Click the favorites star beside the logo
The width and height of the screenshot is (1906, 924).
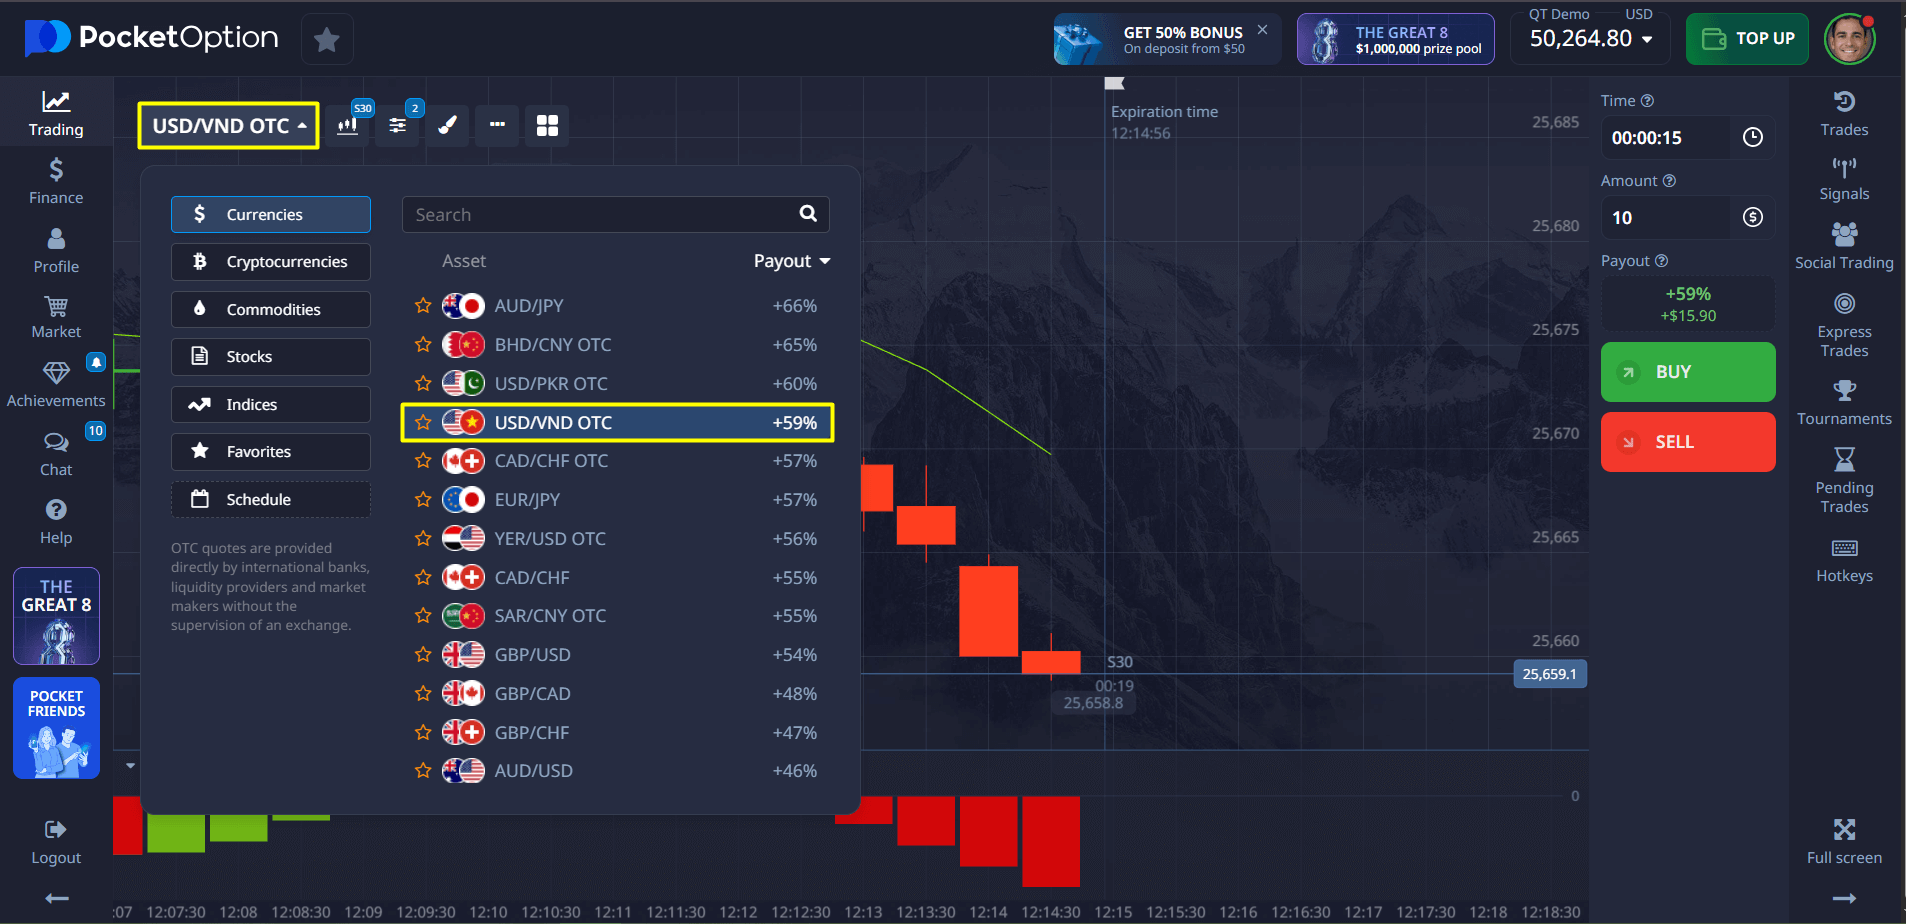327,40
